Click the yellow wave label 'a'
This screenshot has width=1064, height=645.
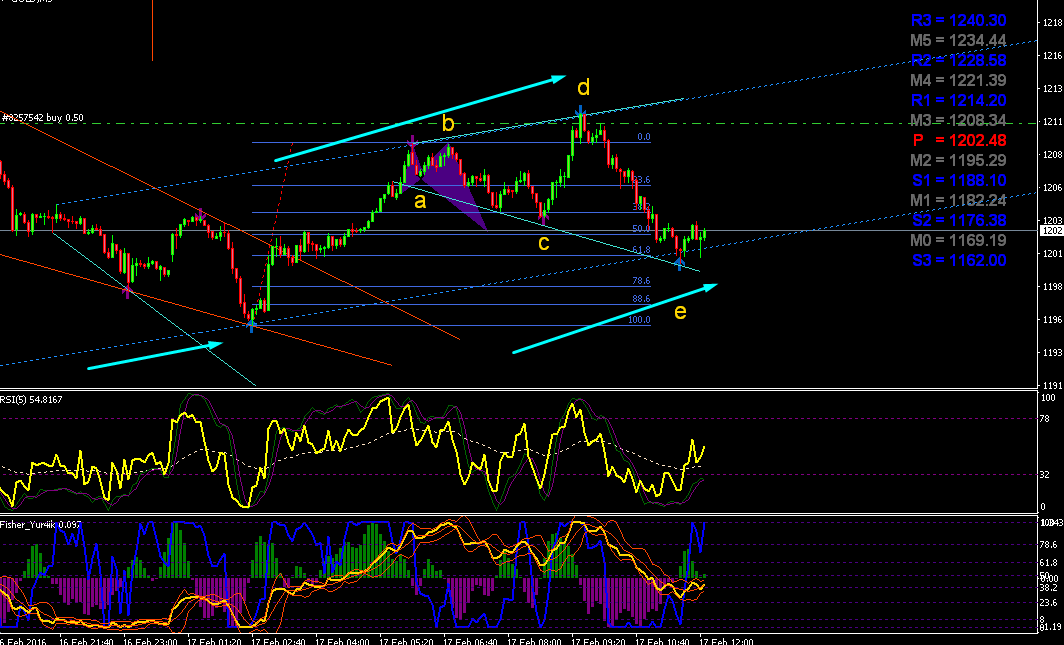click(420, 201)
